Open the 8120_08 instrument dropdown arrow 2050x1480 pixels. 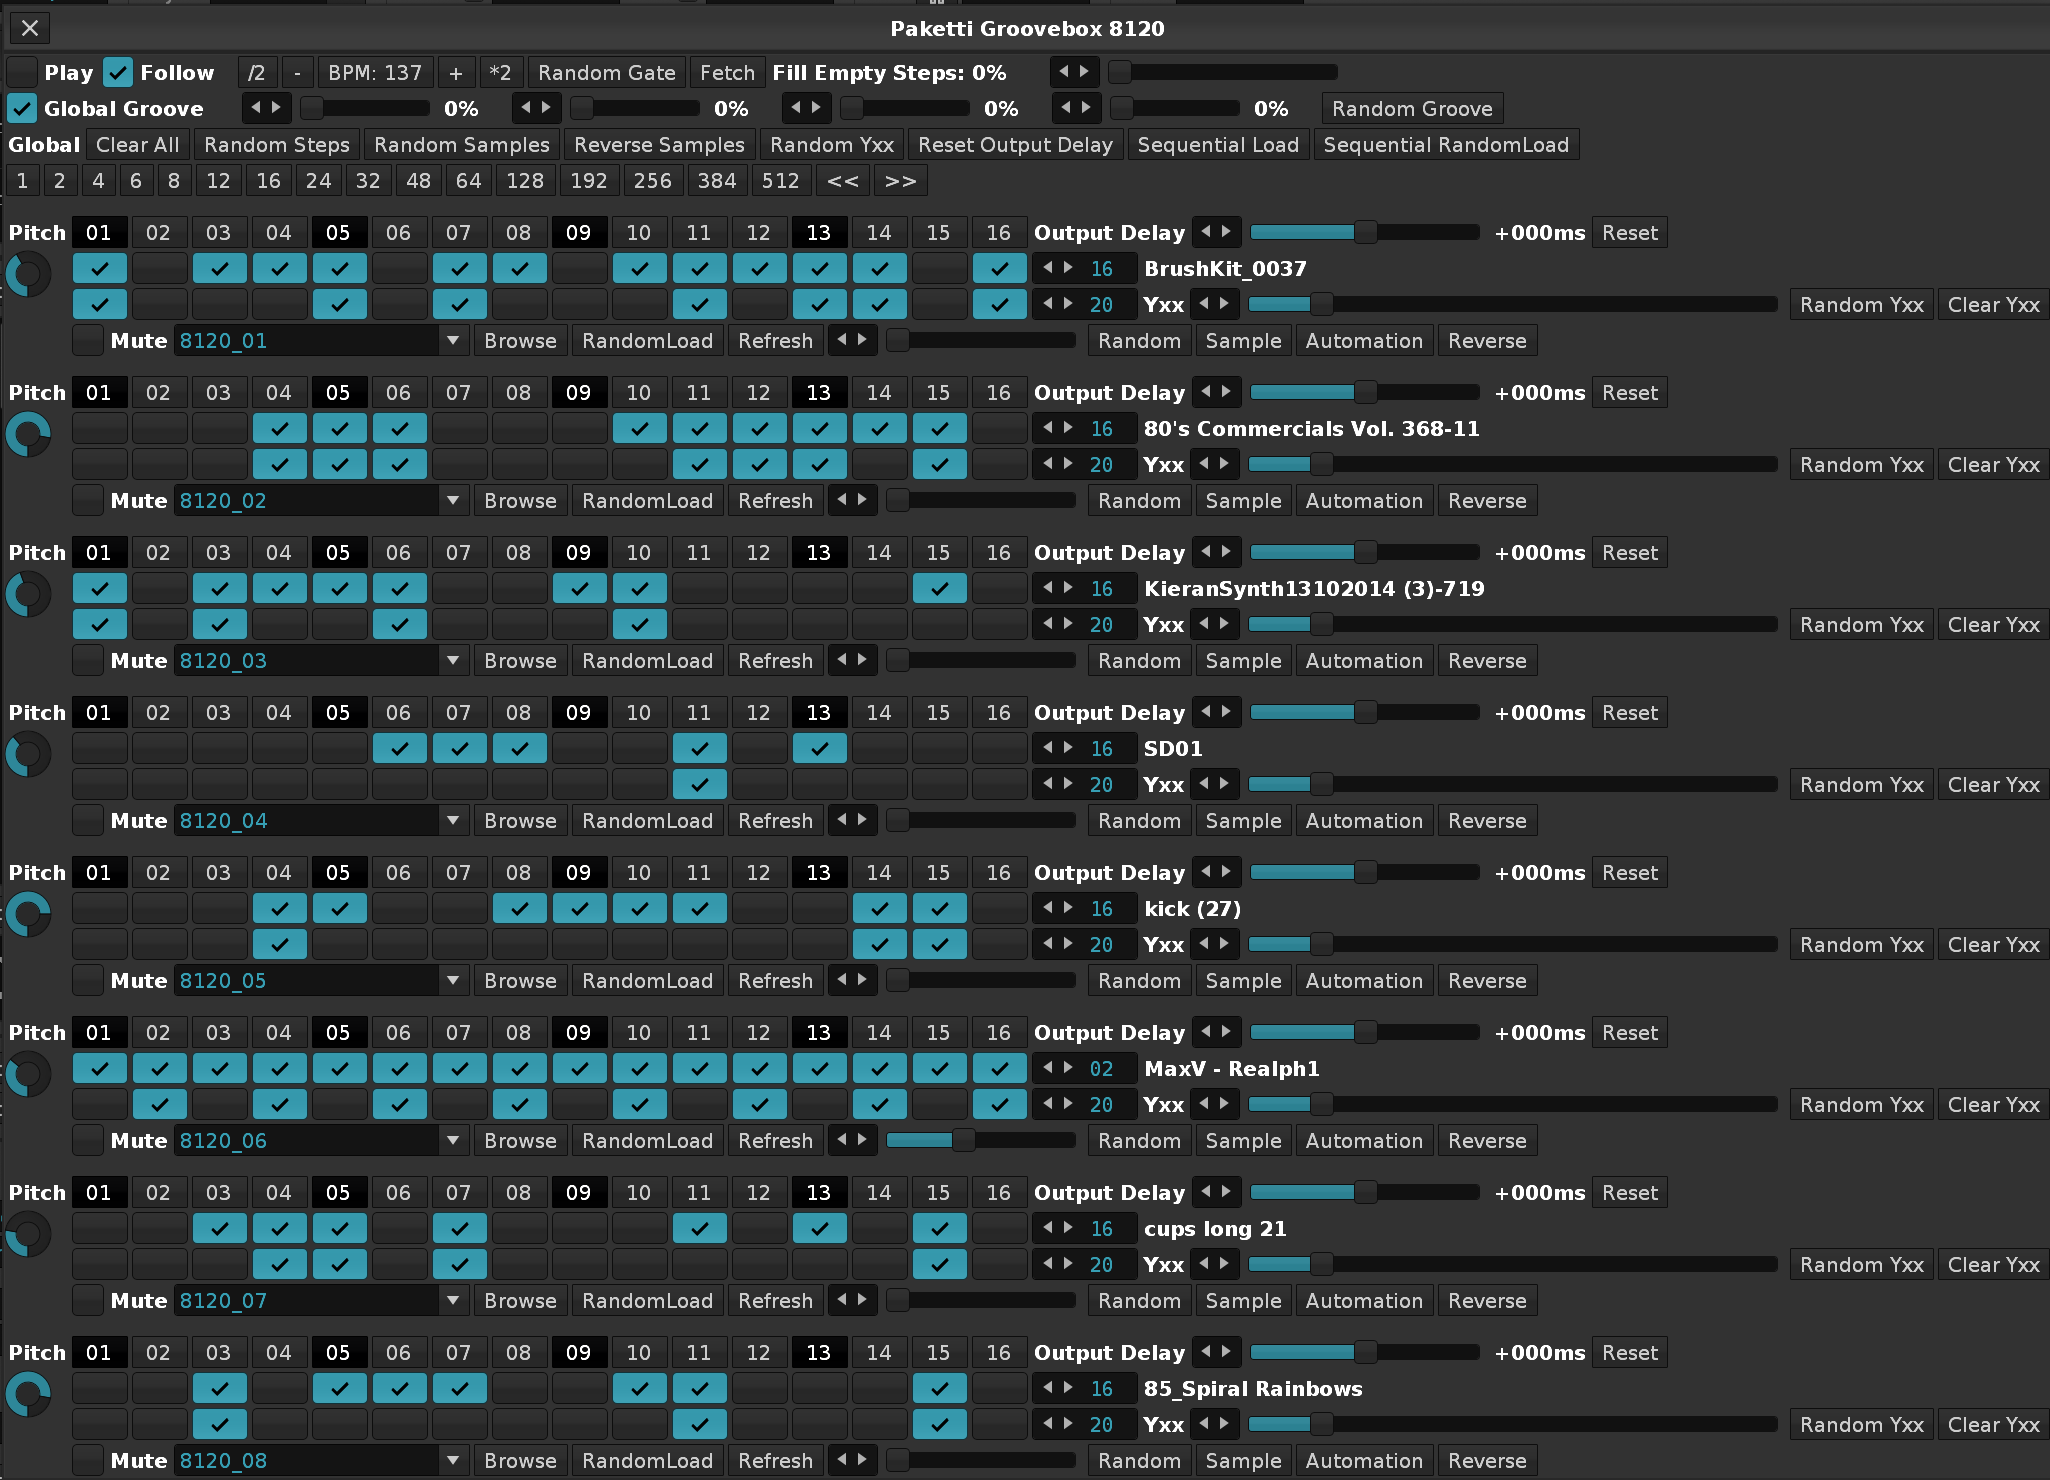(453, 1460)
